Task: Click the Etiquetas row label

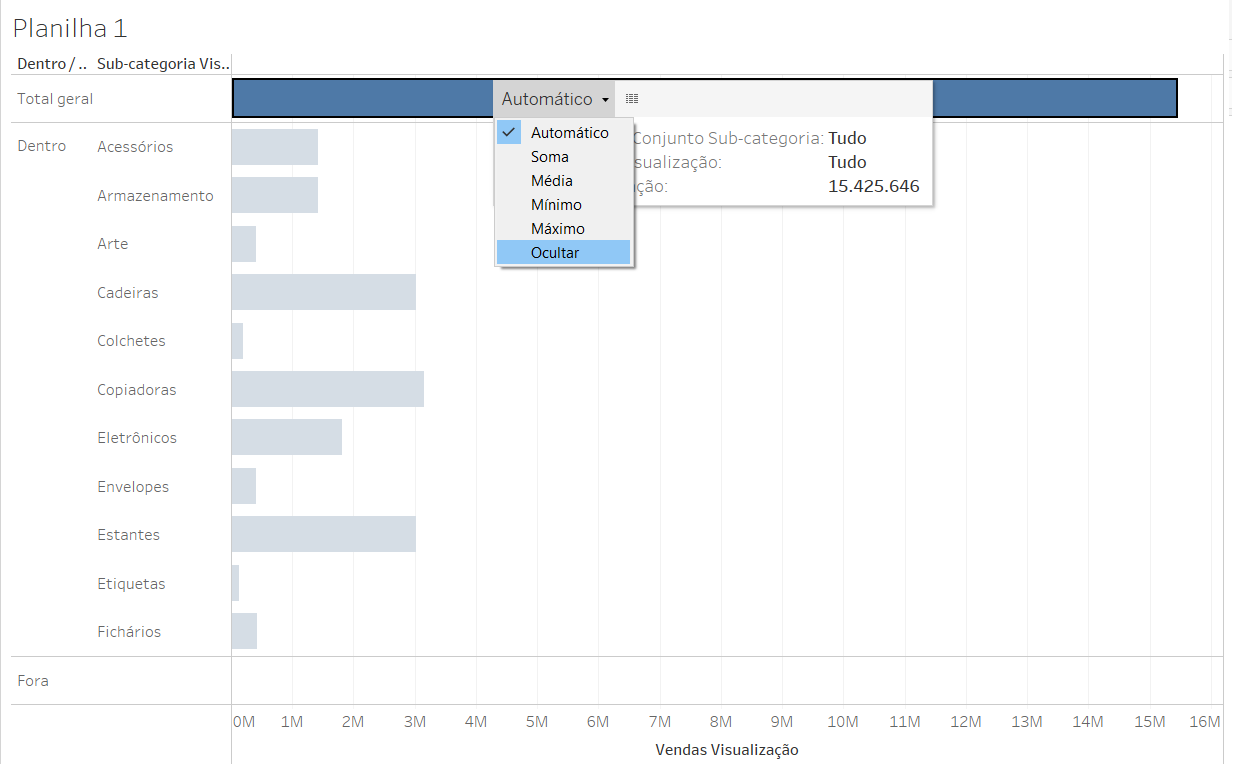Action: pos(131,584)
